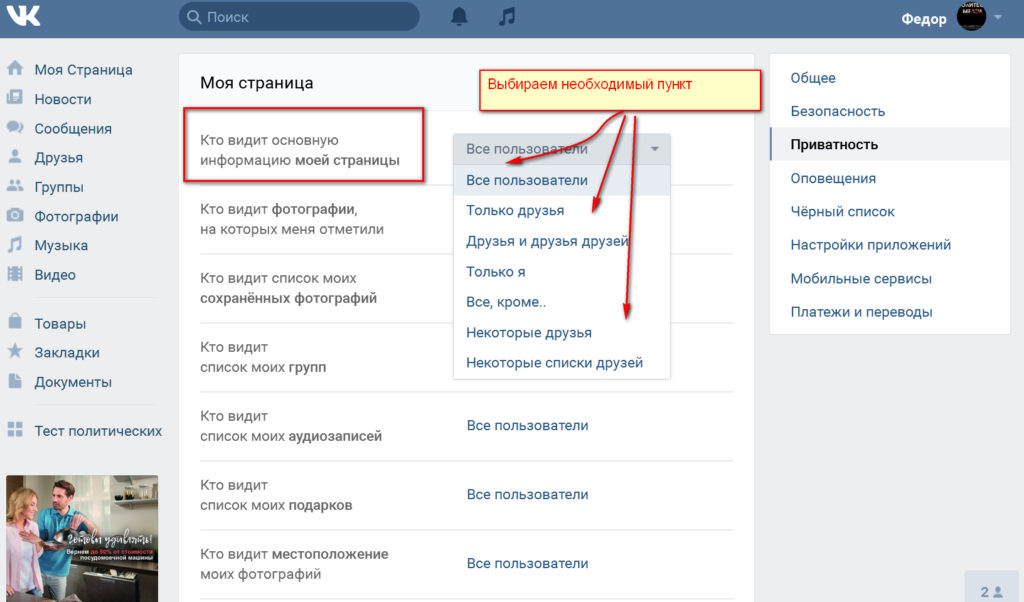Select Все, кроме.. option
The image size is (1024, 602).
[562, 302]
